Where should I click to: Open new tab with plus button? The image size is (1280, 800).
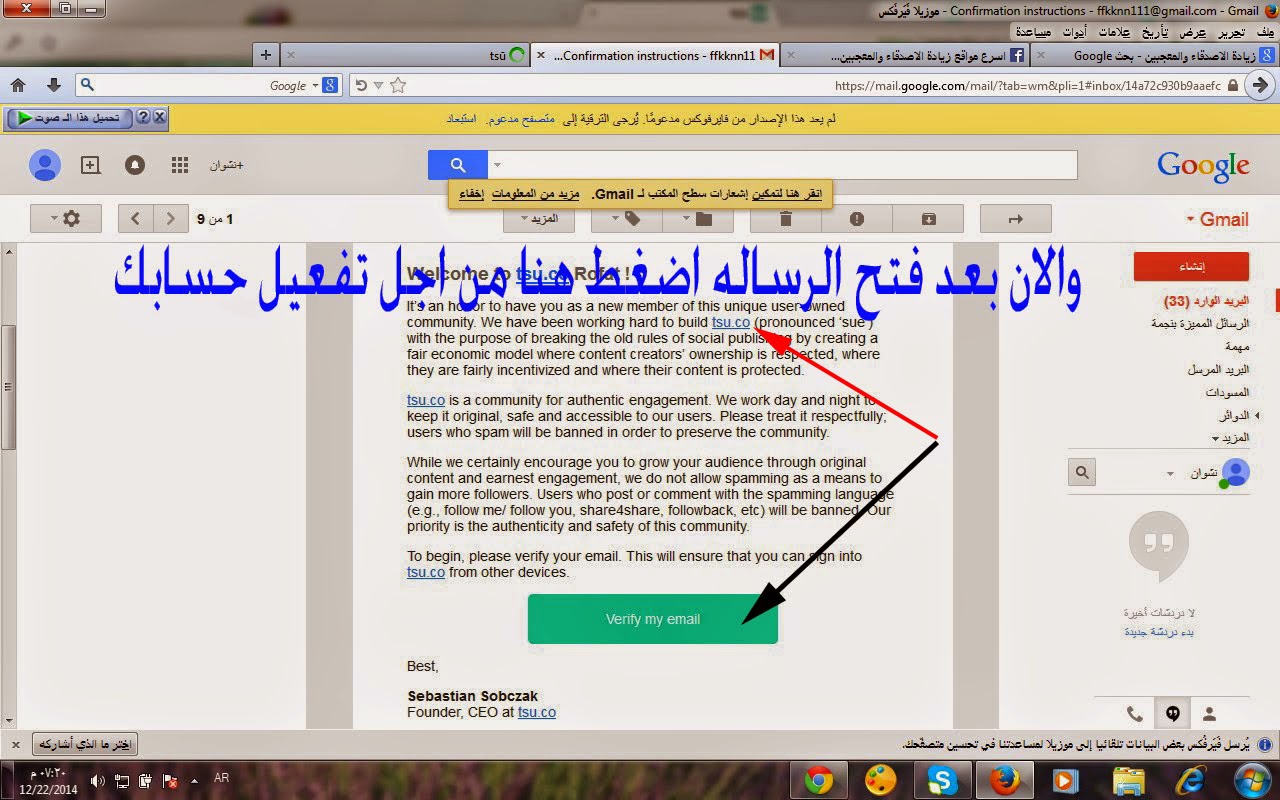click(x=266, y=55)
